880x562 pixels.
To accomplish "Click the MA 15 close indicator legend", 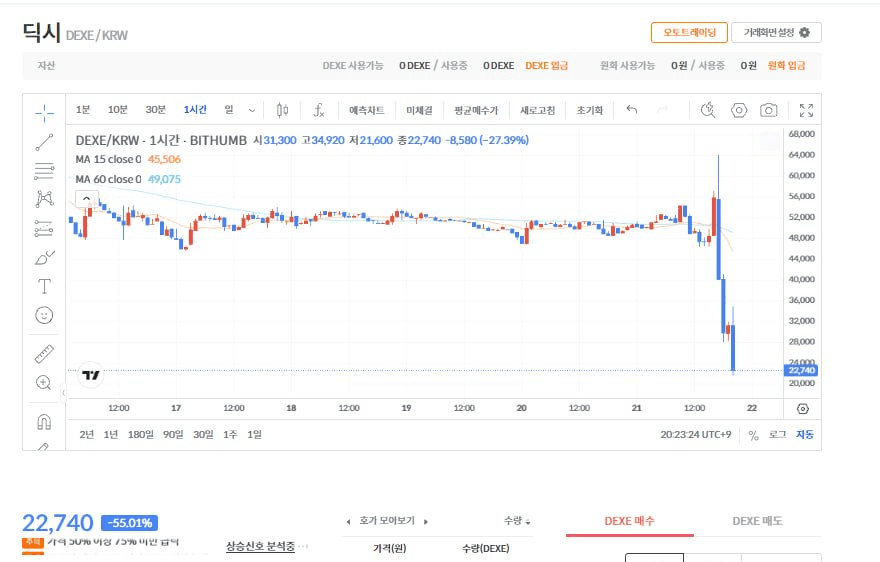I will point(108,159).
